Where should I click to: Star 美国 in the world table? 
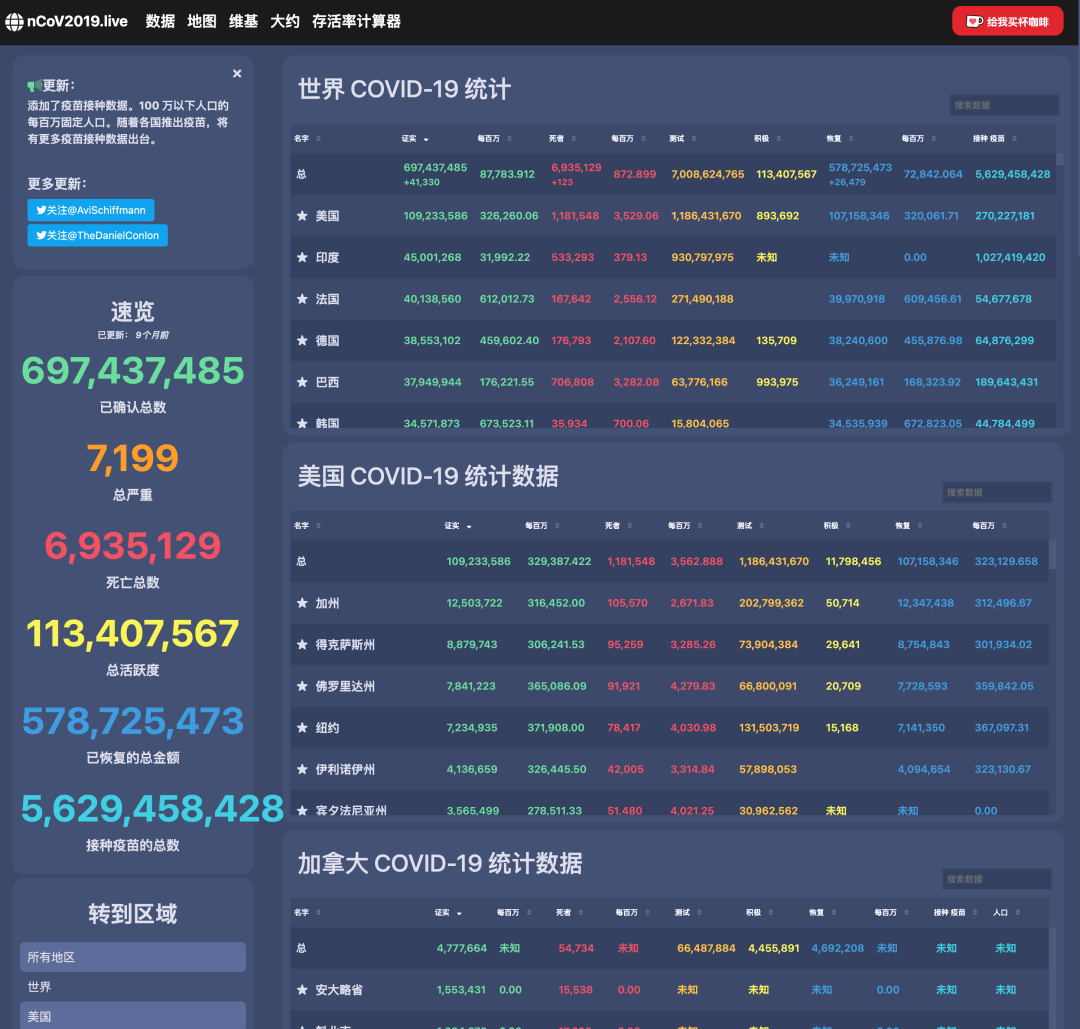tap(302, 216)
